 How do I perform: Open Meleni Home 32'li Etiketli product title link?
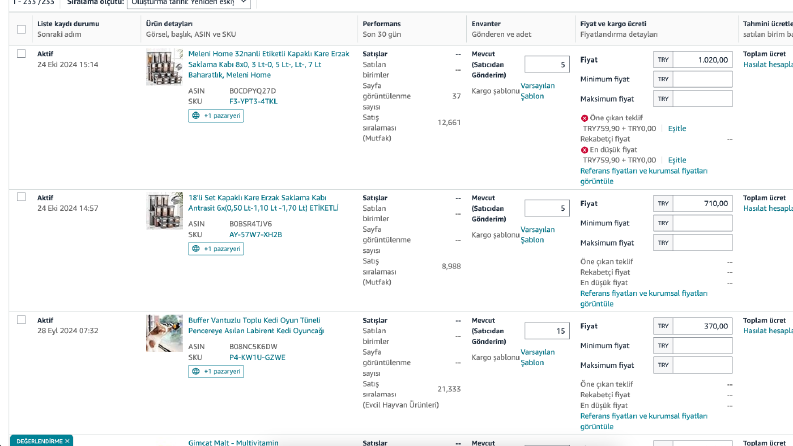269,64
